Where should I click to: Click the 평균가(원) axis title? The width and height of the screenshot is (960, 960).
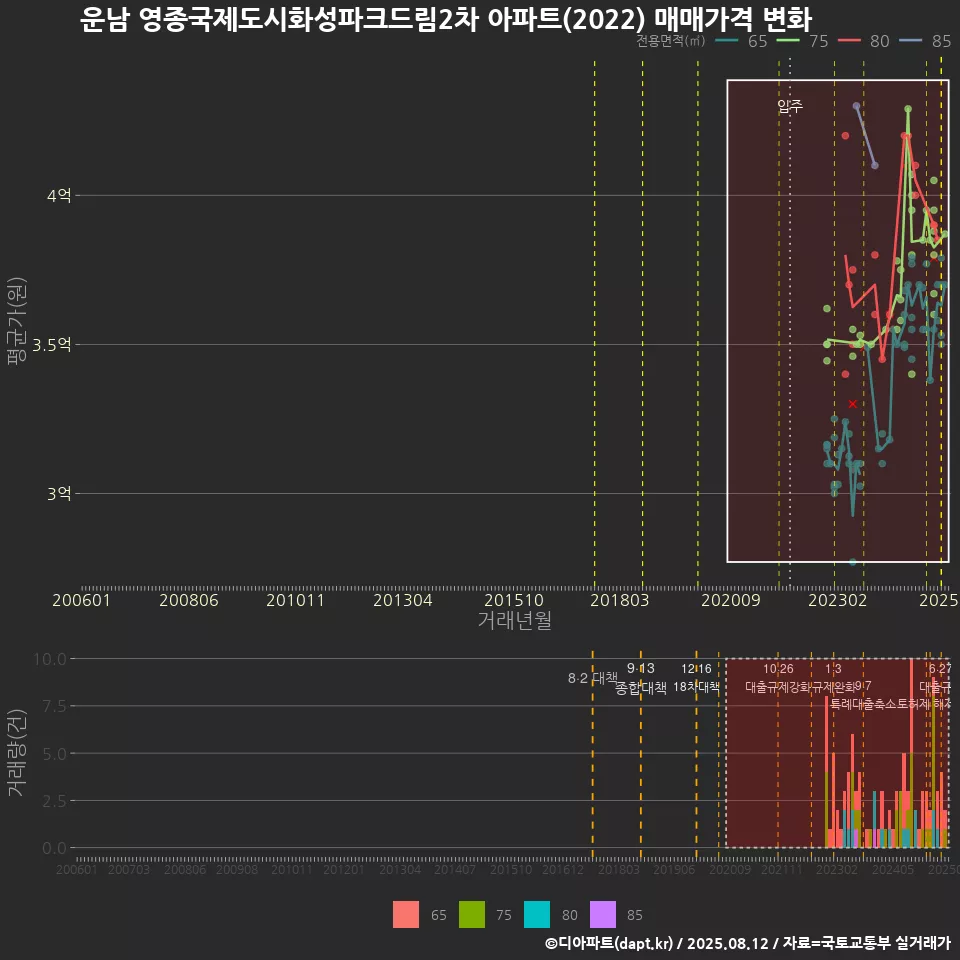16,321
